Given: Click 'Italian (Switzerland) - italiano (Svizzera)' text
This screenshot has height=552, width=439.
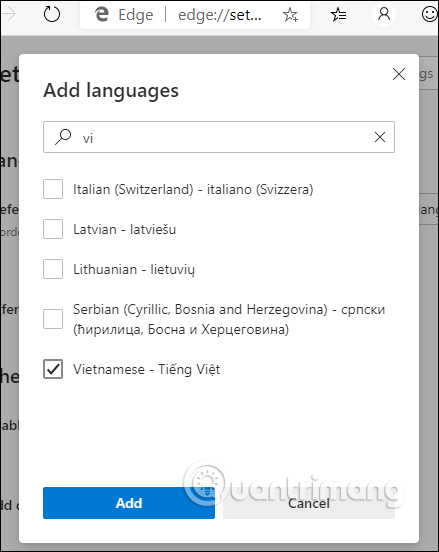Looking at the screenshot, I should click(x=193, y=189).
